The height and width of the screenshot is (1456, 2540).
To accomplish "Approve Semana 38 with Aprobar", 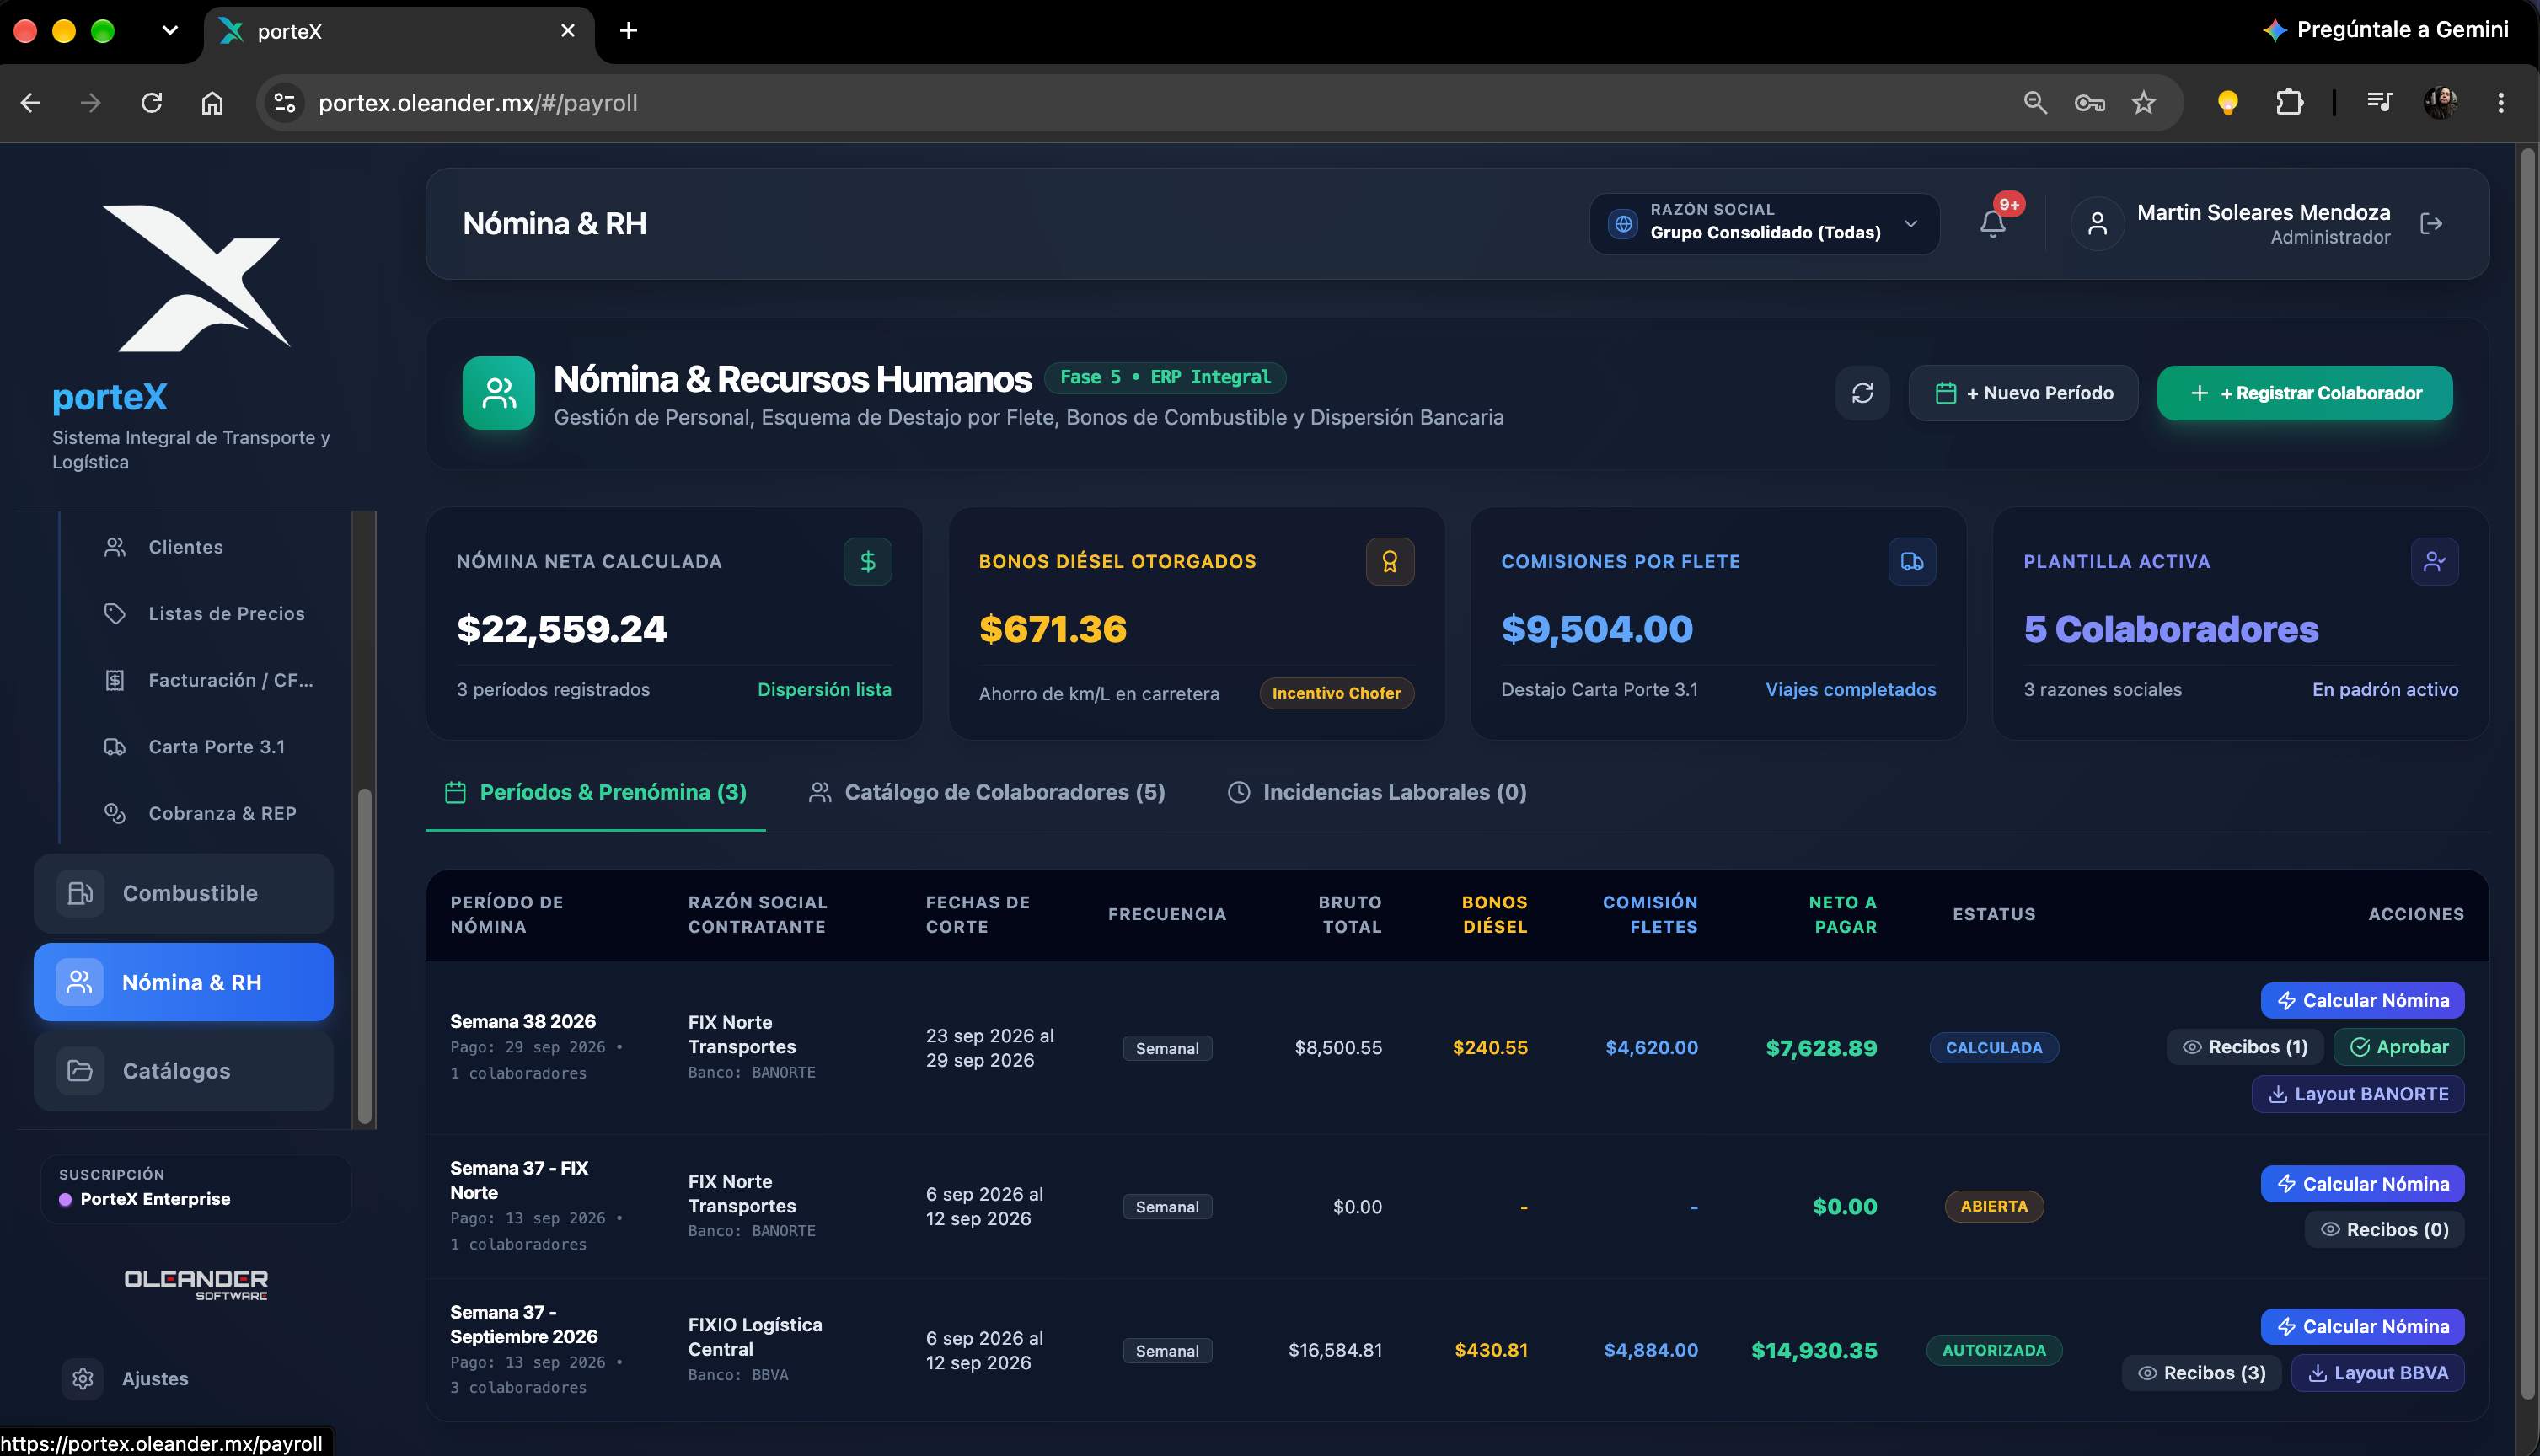I will pyautogui.click(x=2398, y=1047).
